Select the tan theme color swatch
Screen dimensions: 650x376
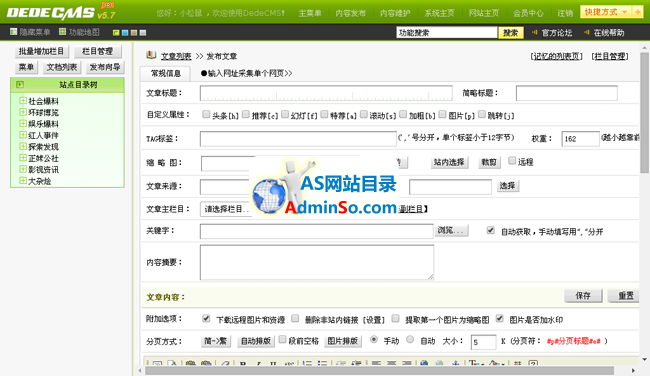(x=134, y=32)
